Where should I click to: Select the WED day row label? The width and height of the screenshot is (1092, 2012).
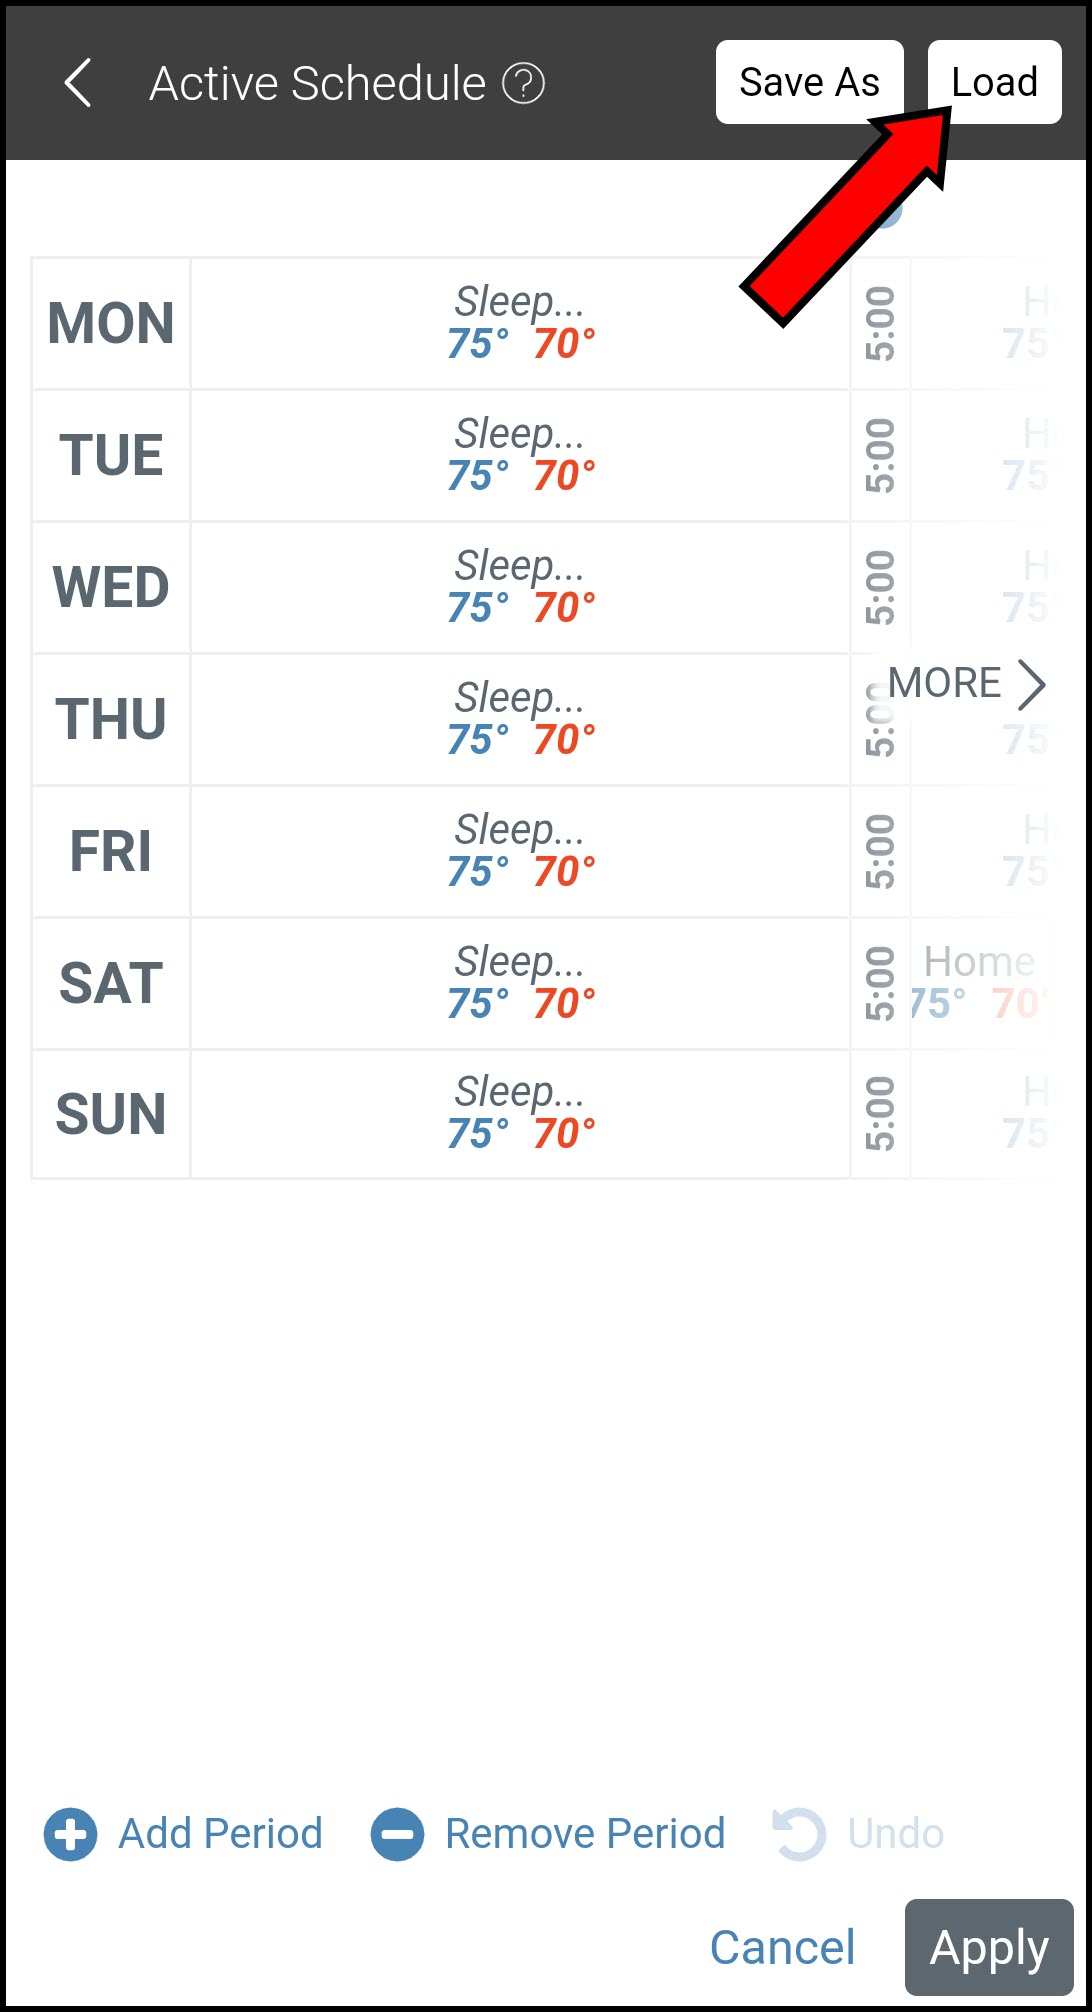pyautogui.click(x=111, y=587)
